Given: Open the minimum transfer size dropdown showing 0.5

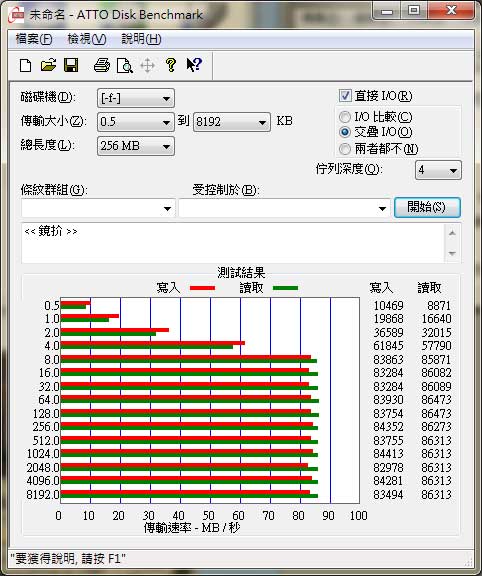Looking at the screenshot, I should point(136,122).
